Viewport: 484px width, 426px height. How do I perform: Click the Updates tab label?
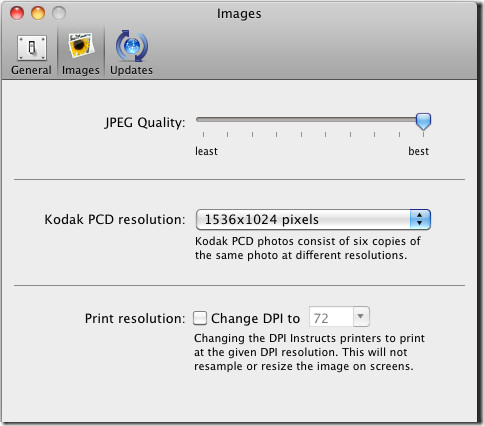click(x=131, y=70)
